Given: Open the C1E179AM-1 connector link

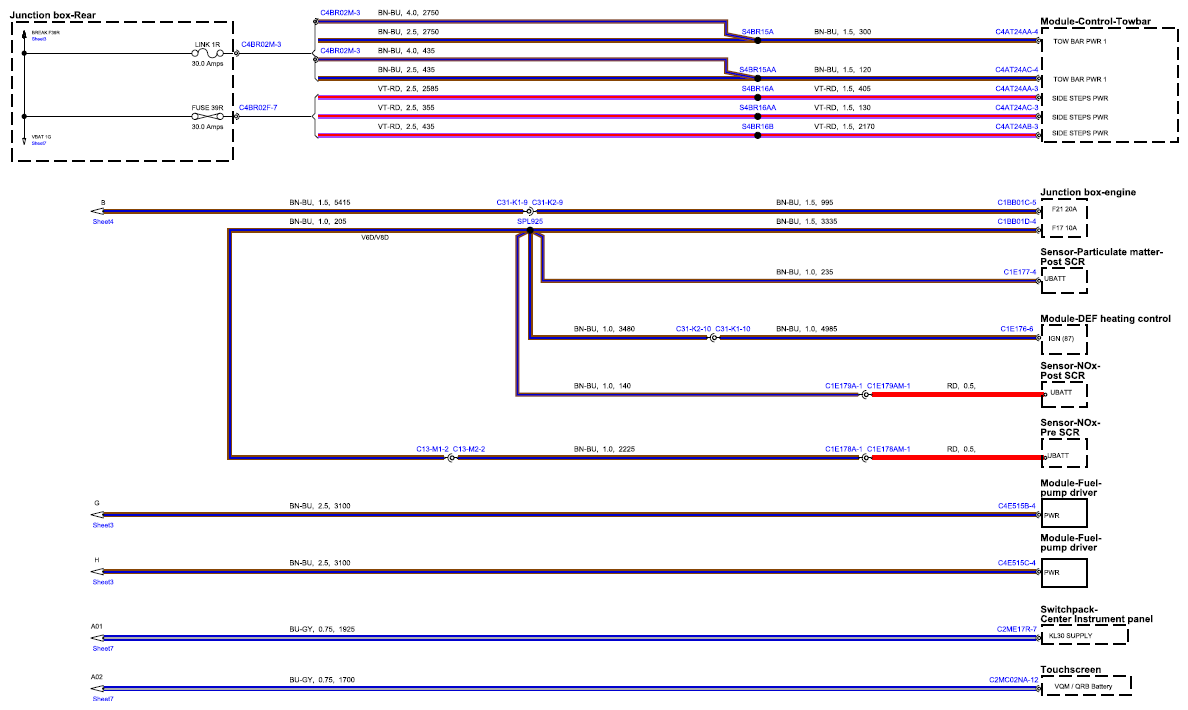Looking at the screenshot, I should (889, 386).
